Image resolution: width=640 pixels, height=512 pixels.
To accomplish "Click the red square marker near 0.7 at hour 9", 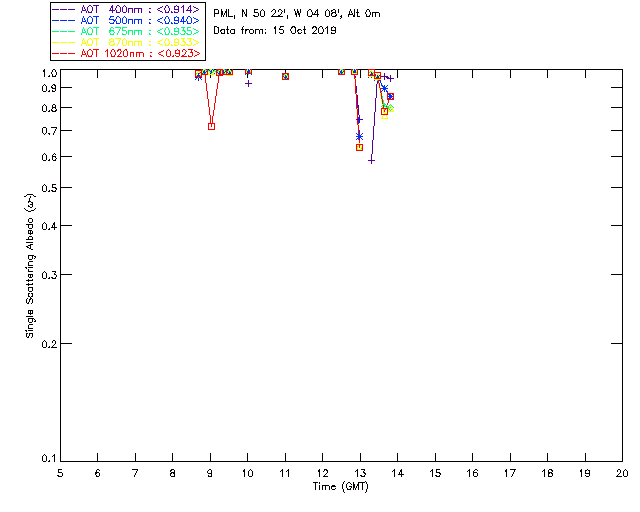I will tap(211, 127).
